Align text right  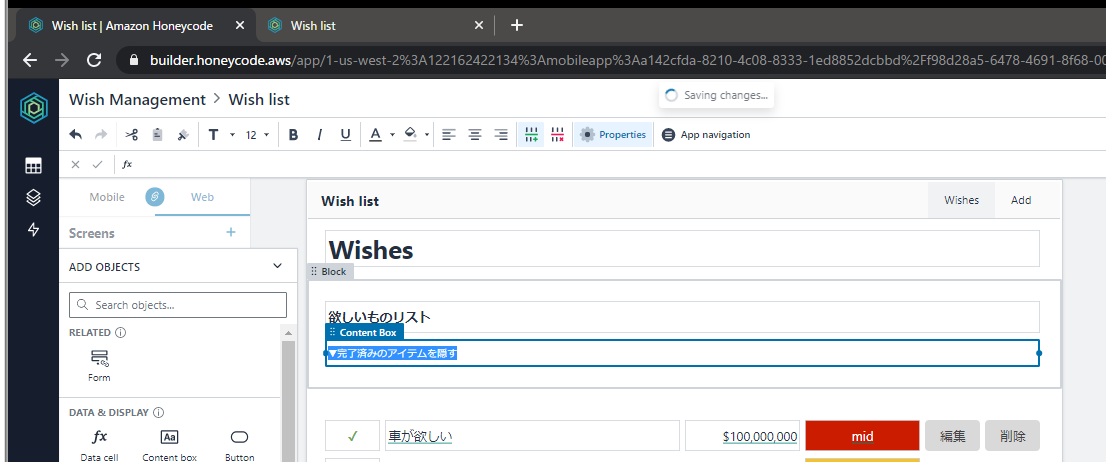(501, 135)
